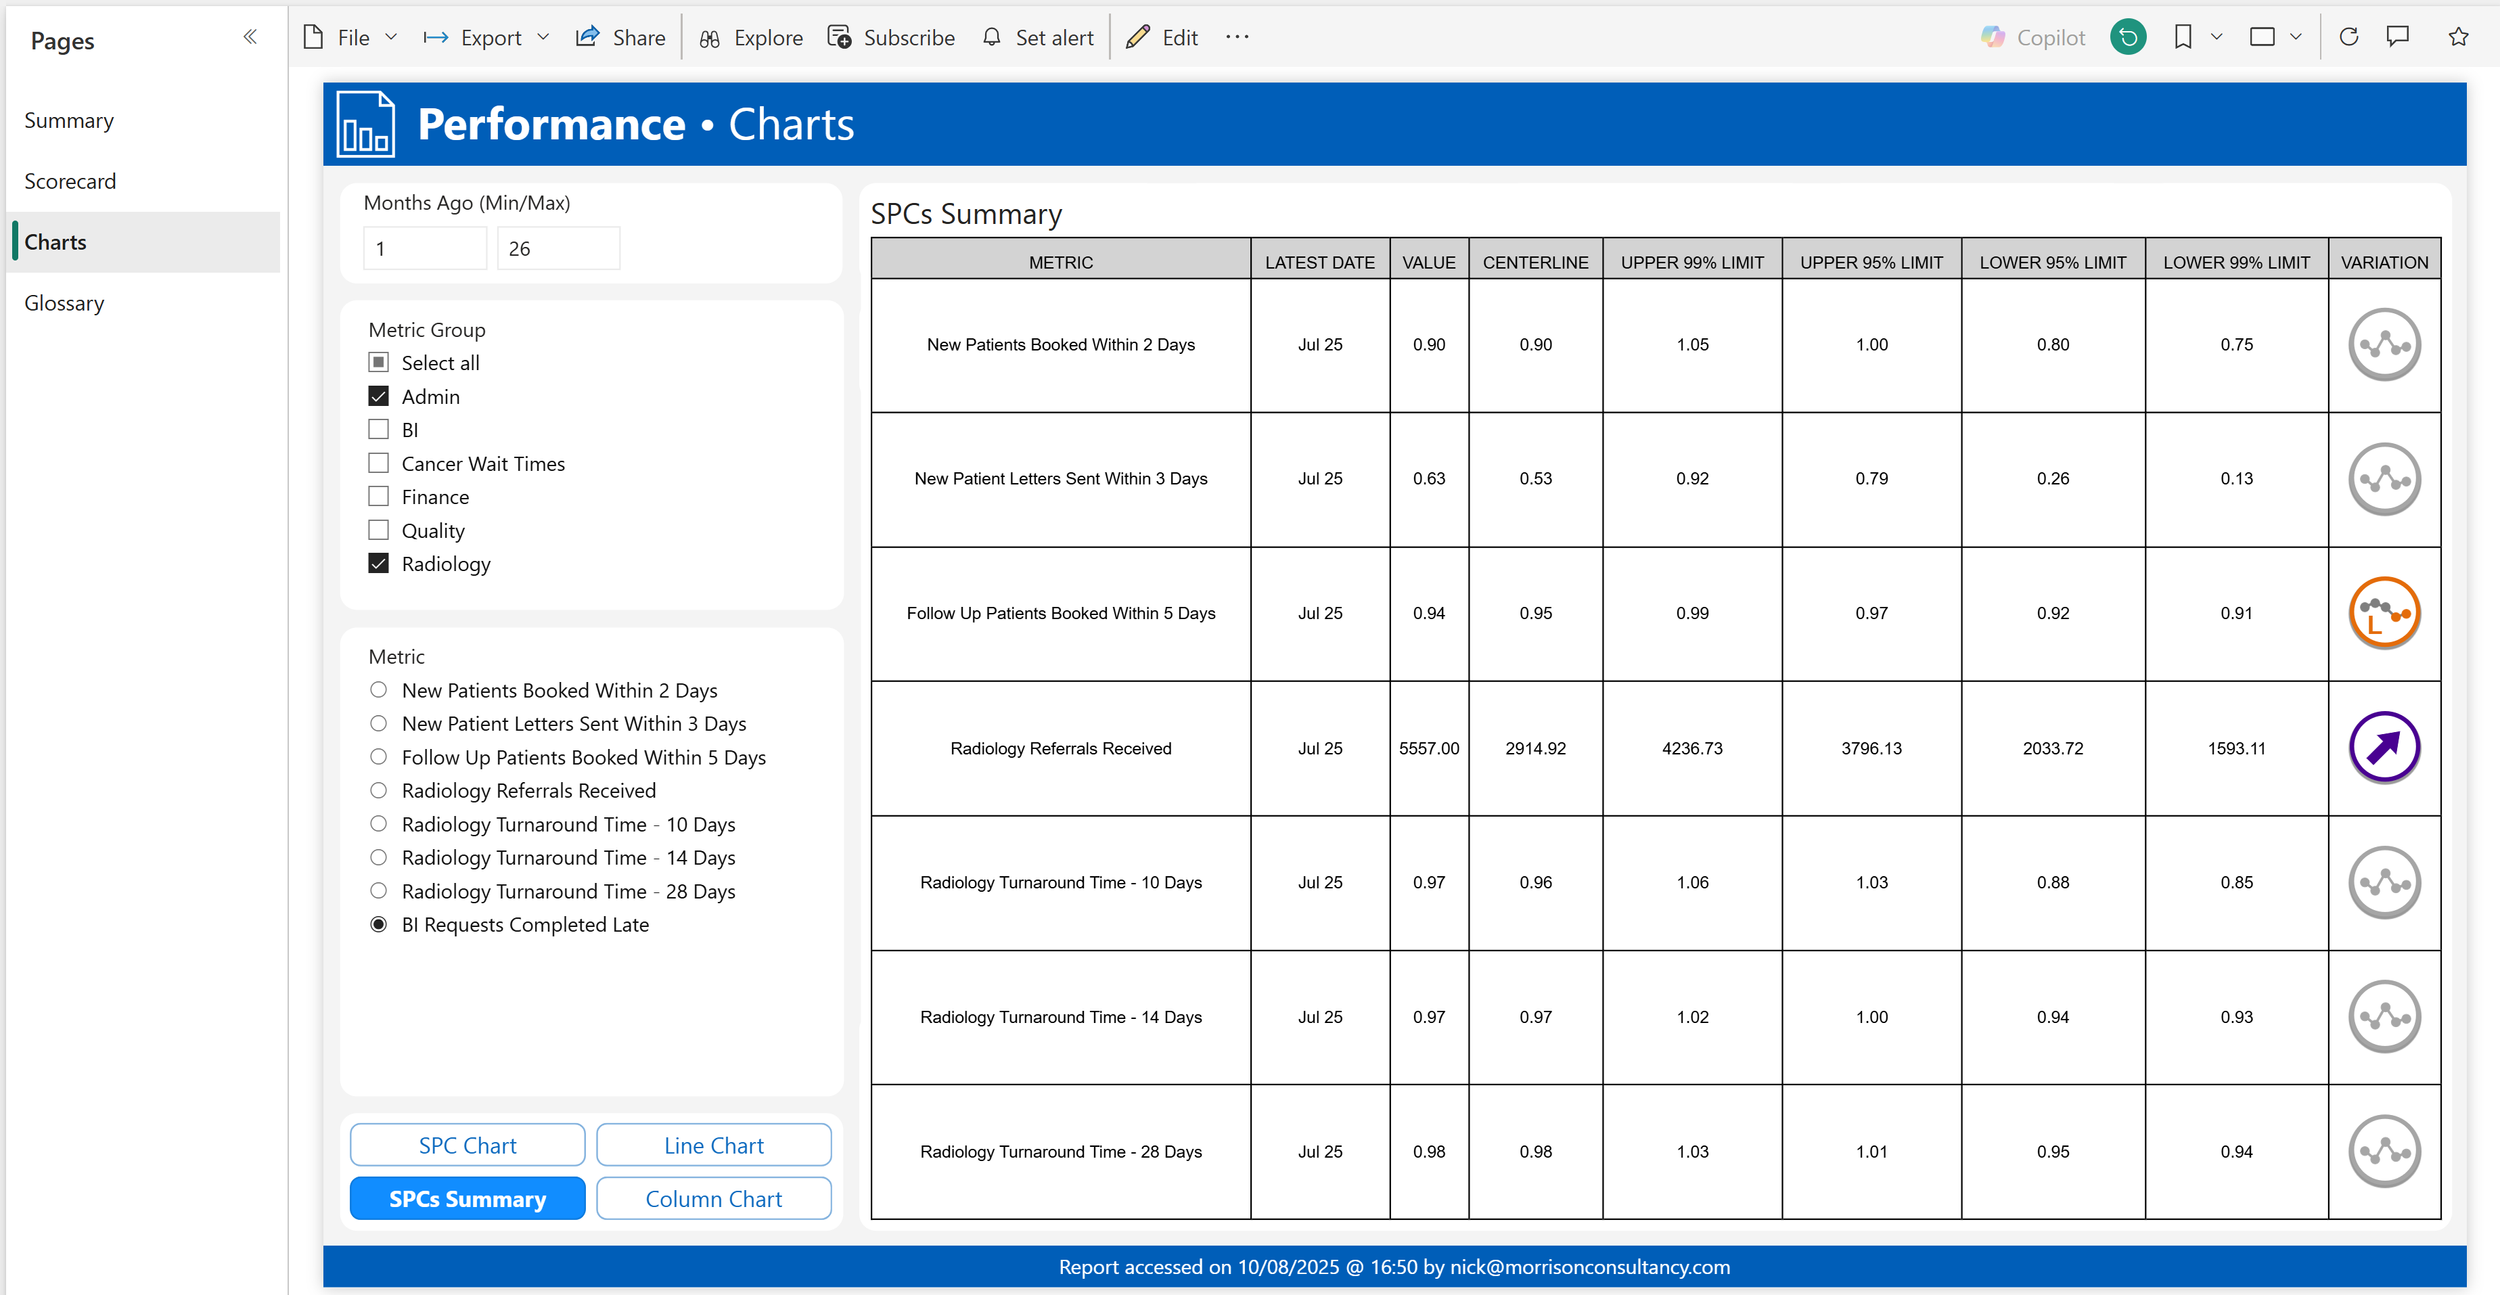Go to the Scorecard page

point(70,181)
